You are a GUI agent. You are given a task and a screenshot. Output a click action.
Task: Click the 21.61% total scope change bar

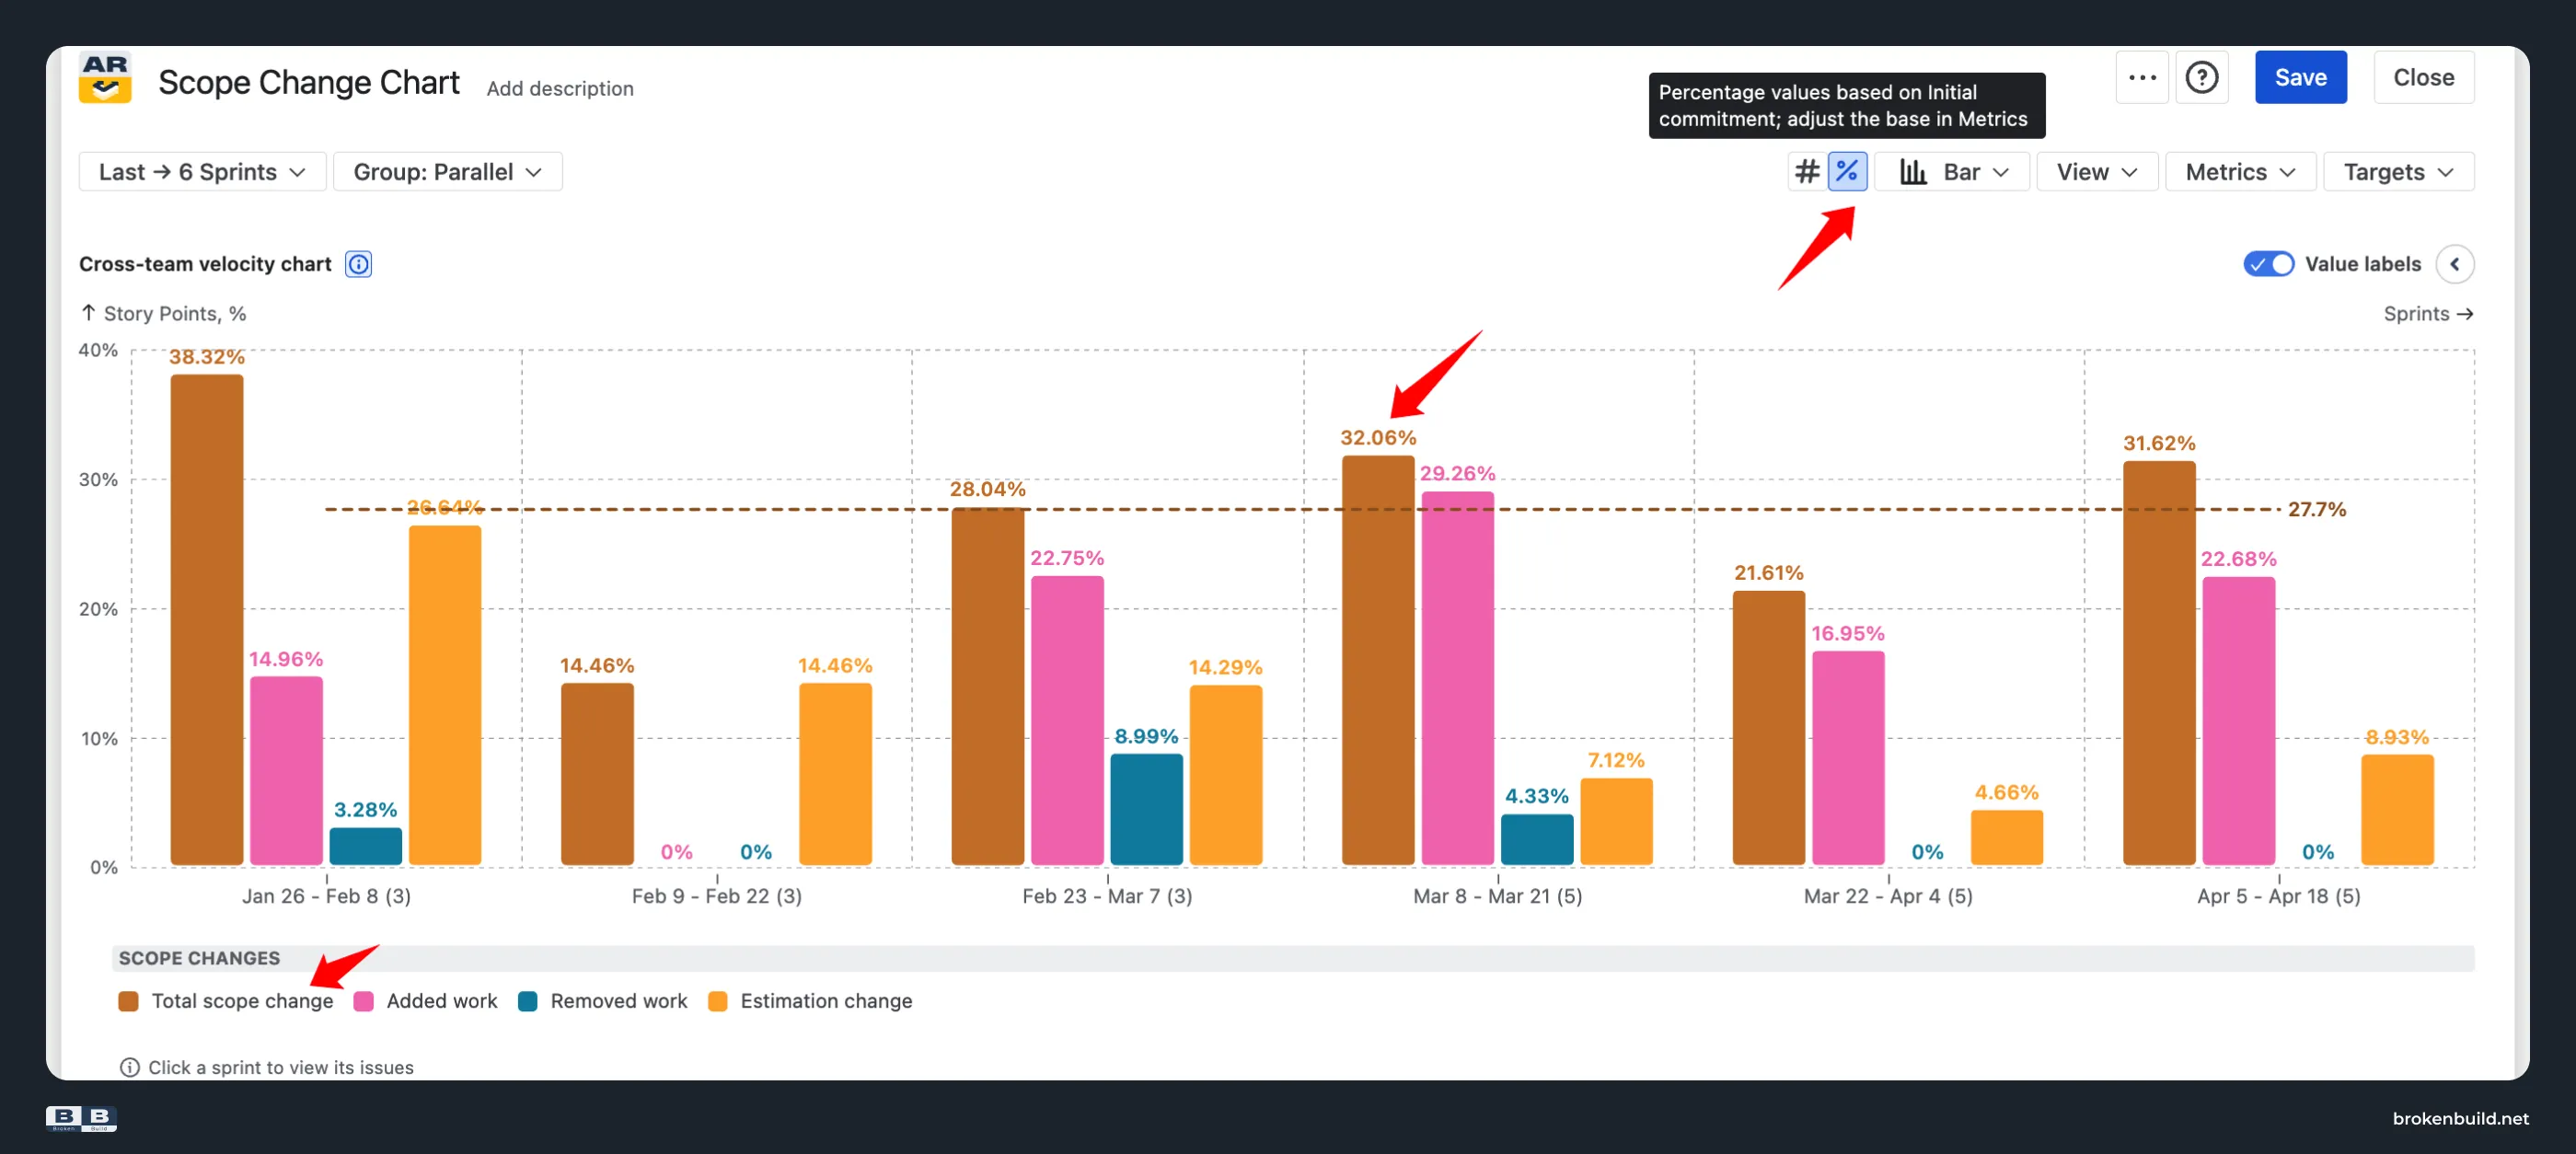click(1769, 728)
